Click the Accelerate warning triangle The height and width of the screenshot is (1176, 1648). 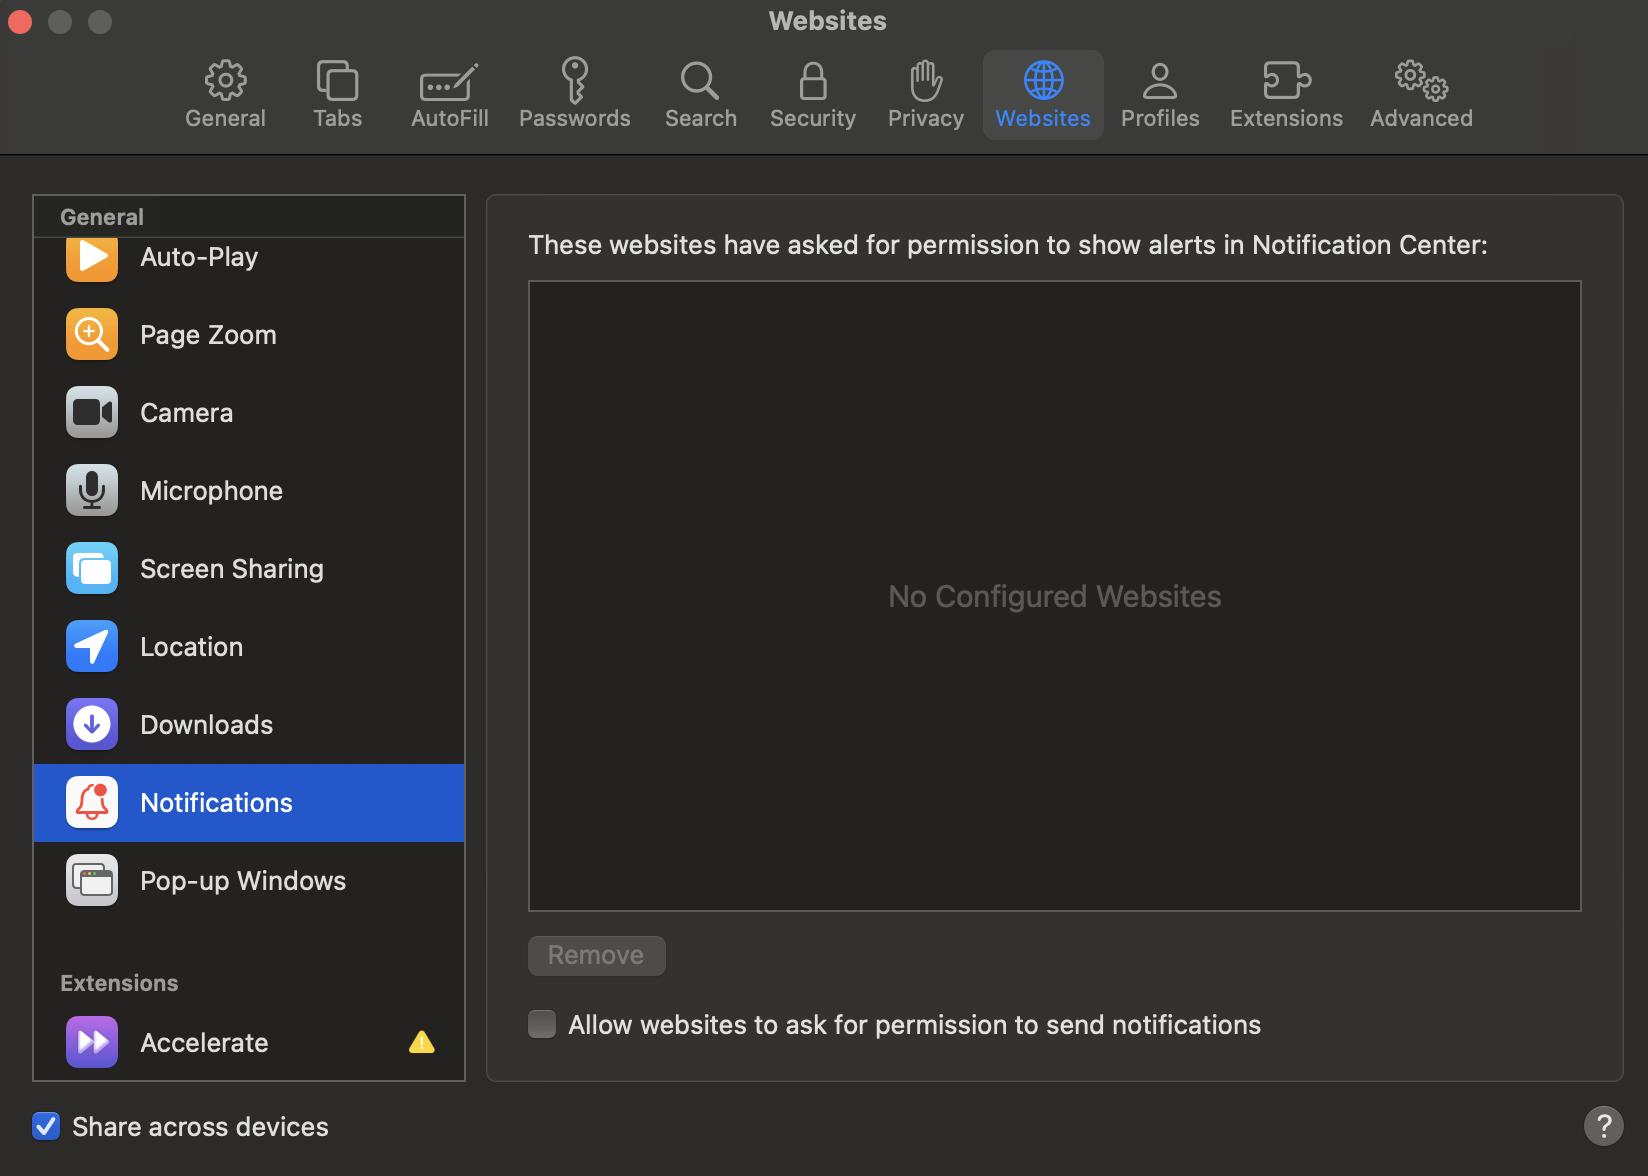[422, 1043]
